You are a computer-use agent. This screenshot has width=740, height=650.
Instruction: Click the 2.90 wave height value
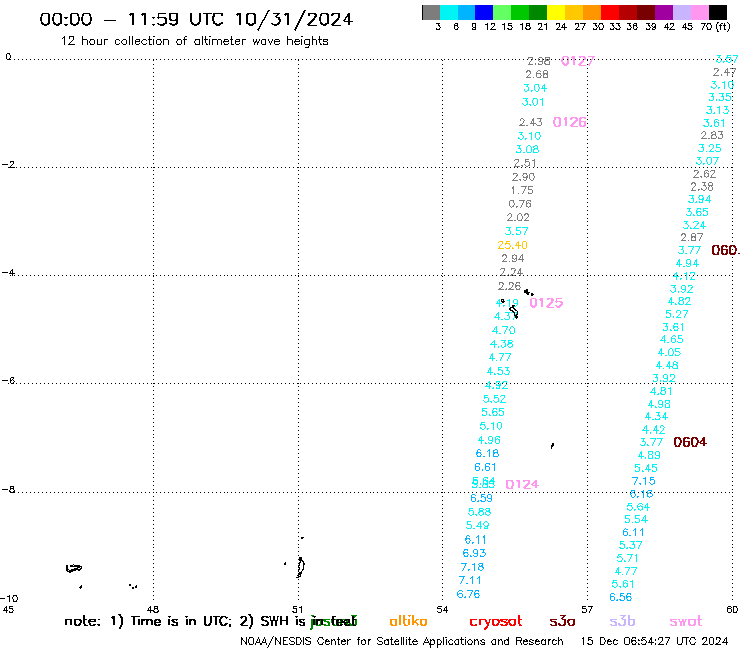[523, 177]
